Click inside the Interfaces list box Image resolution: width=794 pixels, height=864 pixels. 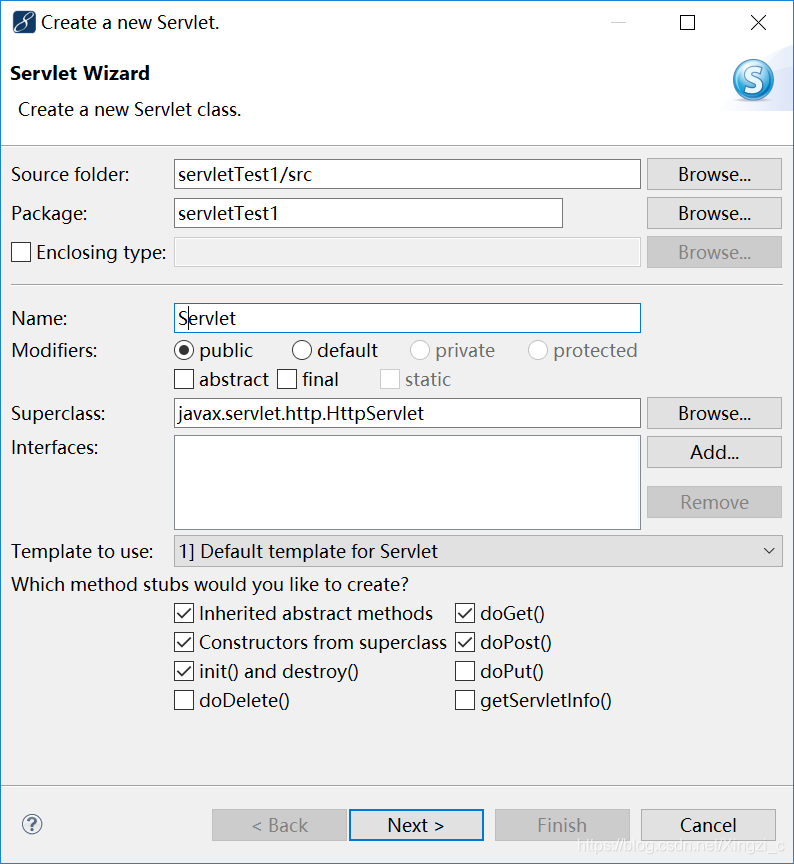point(407,483)
